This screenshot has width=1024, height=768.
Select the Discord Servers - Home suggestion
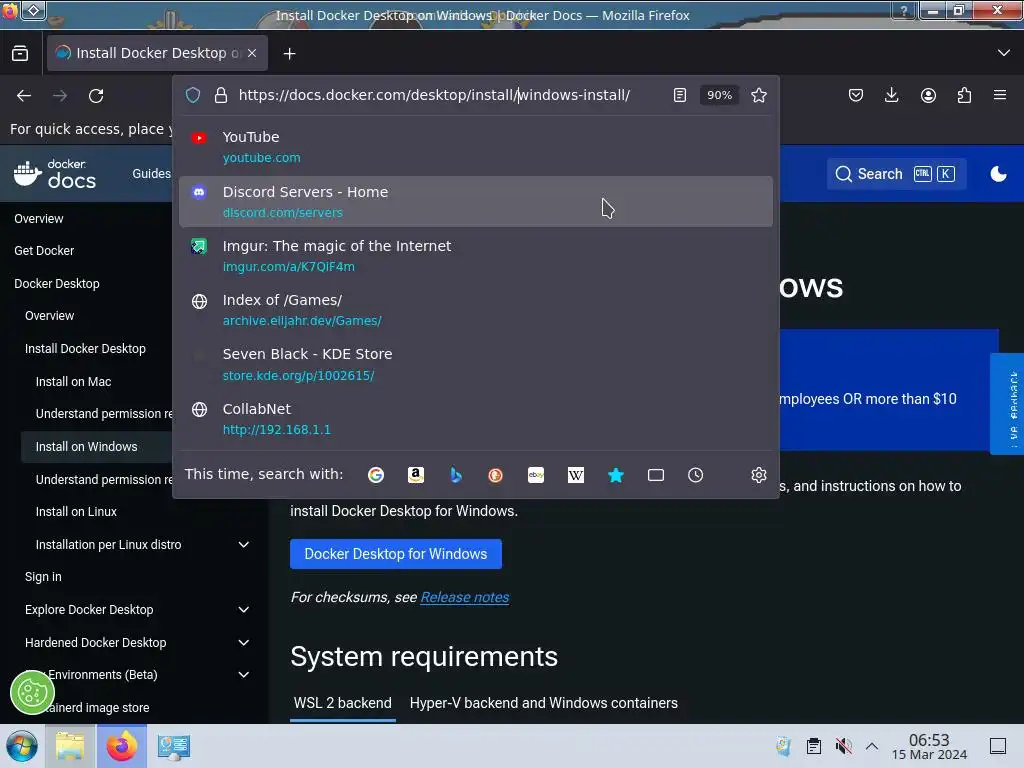475,202
